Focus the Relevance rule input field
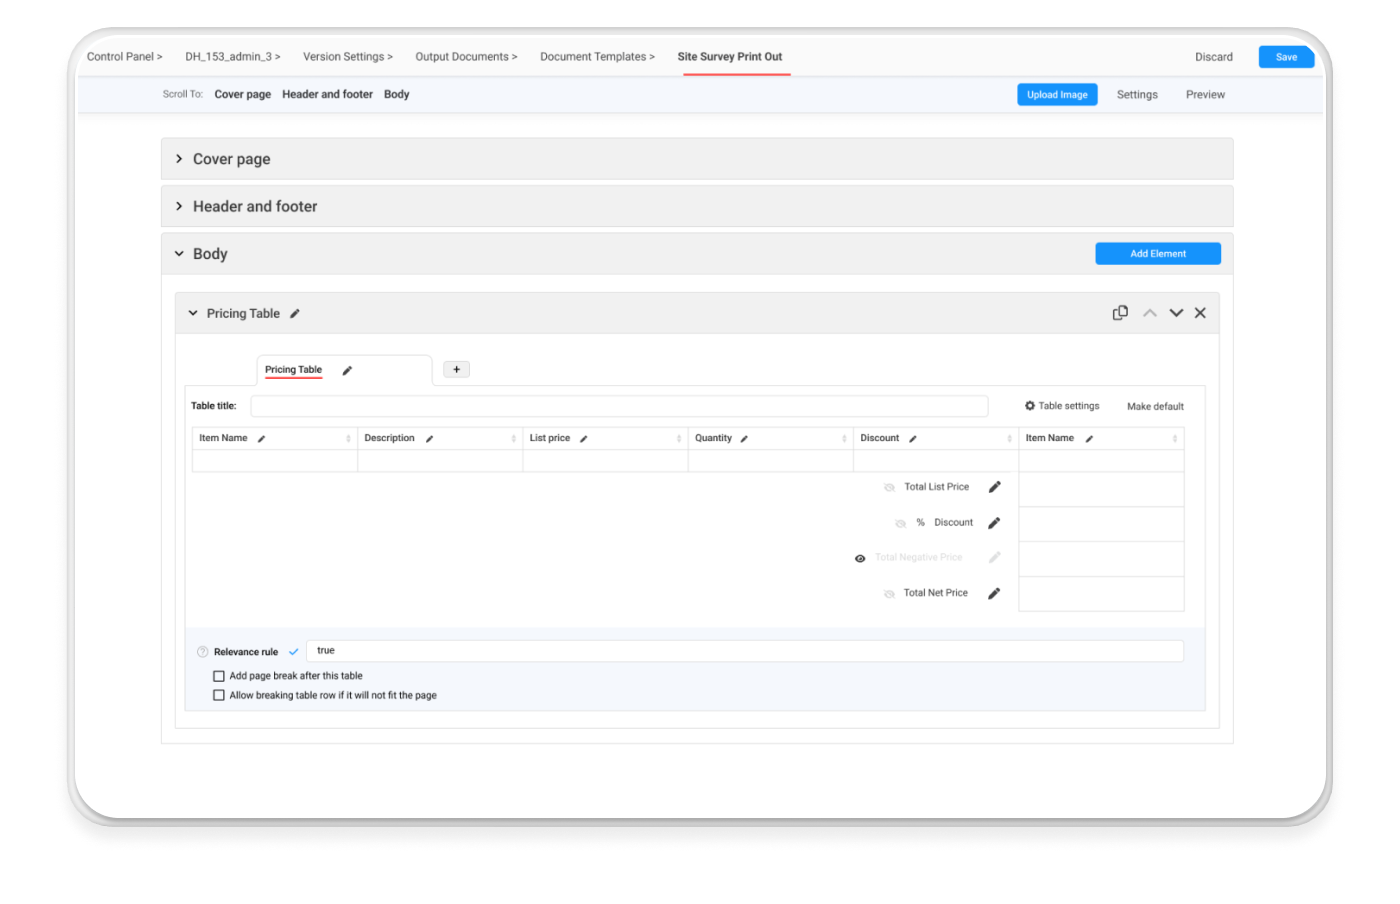1400x904 pixels. 745,651
